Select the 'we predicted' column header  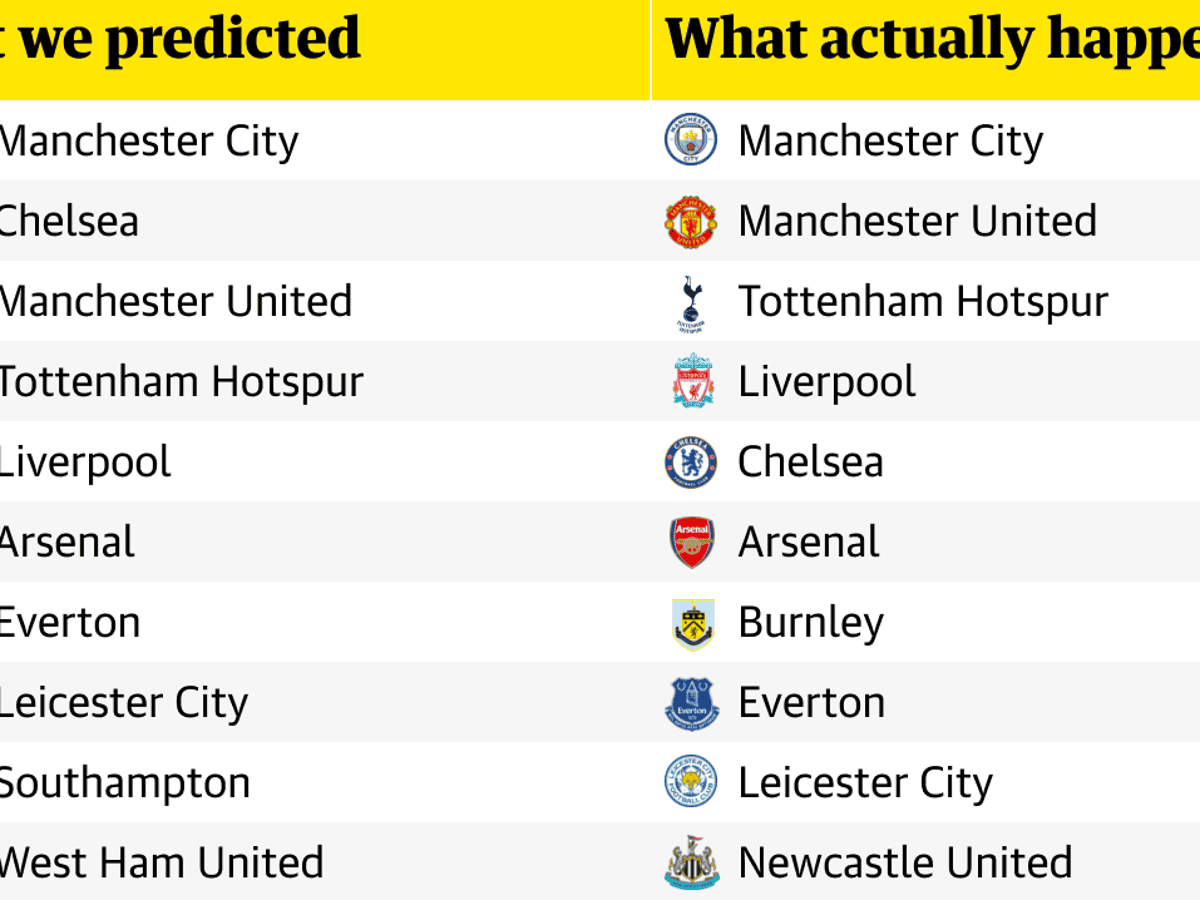[190, 40]
